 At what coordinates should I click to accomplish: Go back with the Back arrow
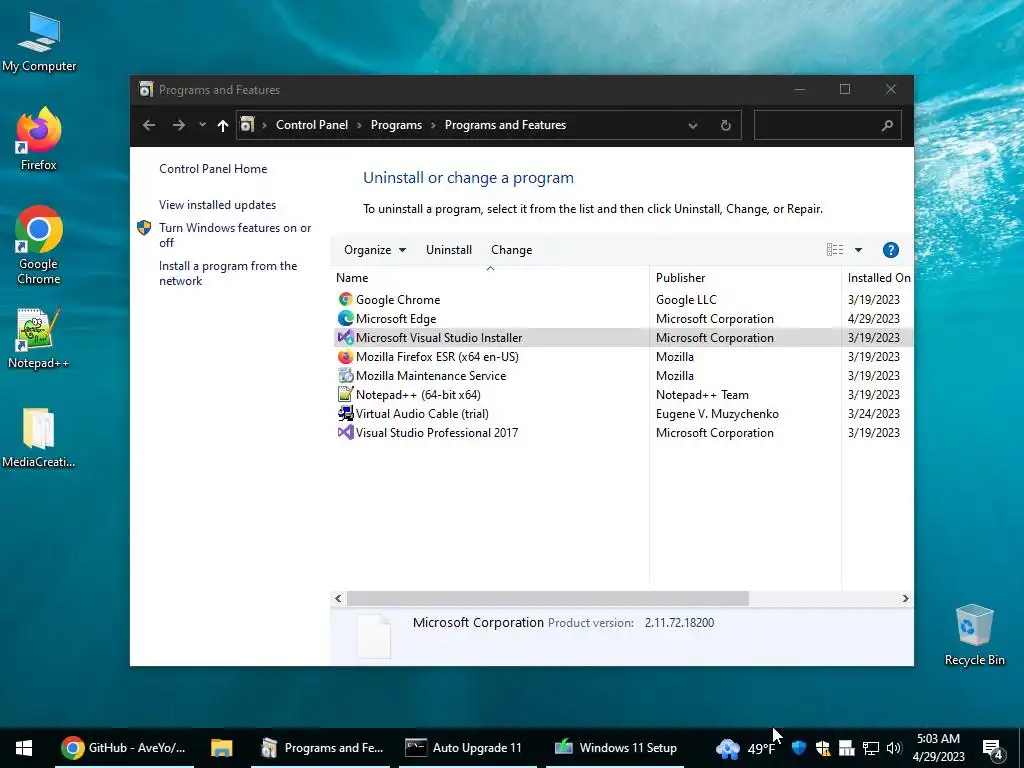(x=149, y=125)
